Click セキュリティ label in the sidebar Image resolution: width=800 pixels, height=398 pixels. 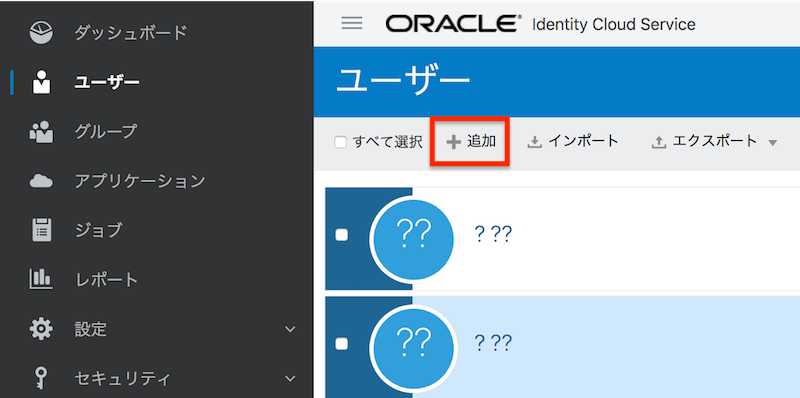(x=122, y=379)
